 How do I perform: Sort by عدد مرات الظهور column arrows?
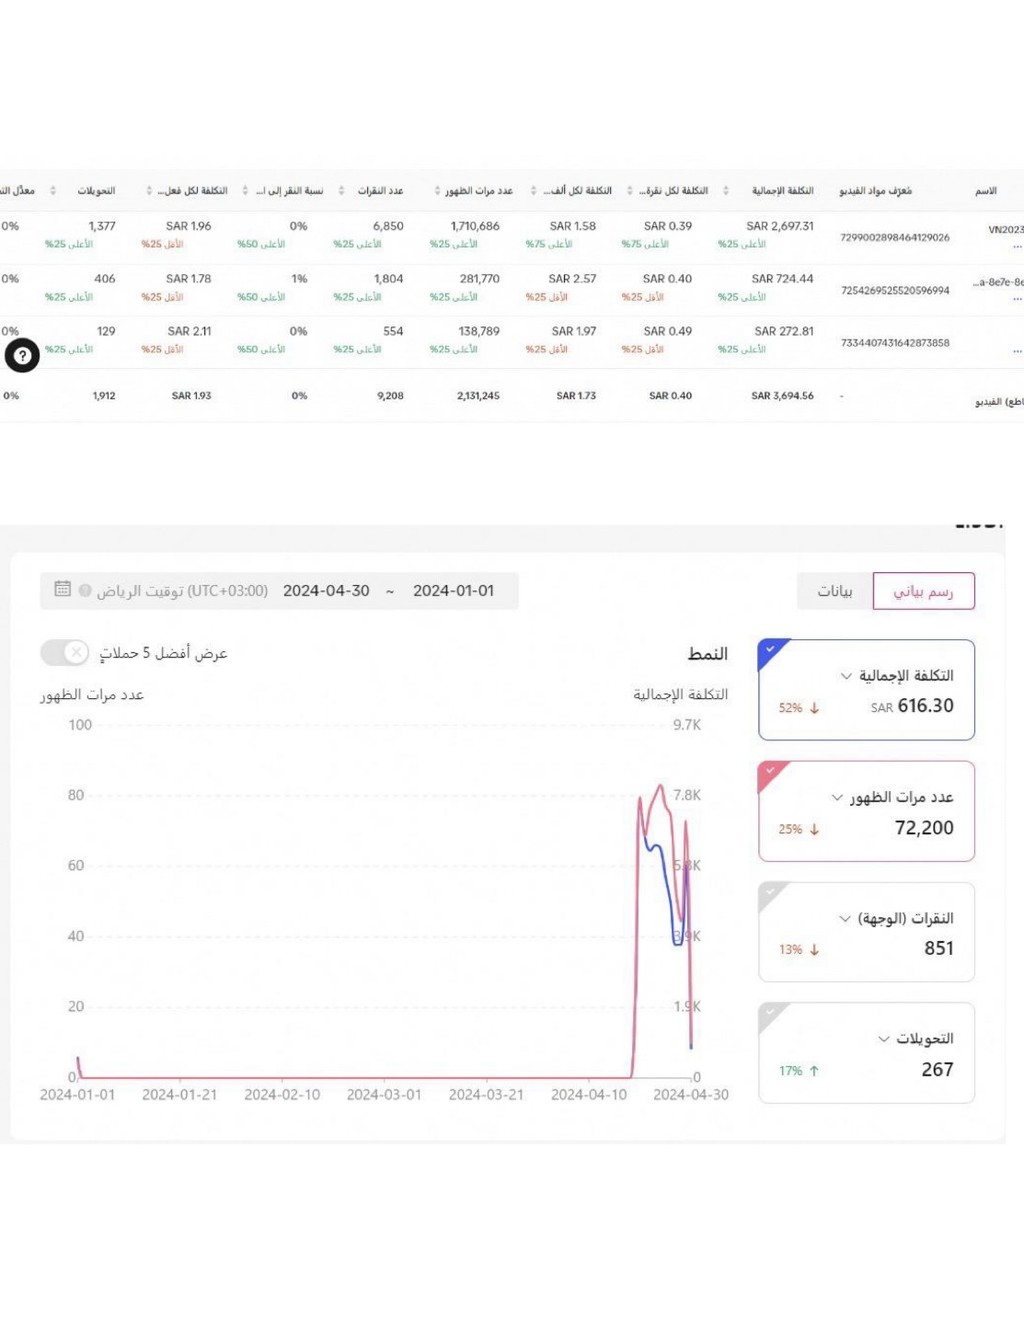[x=437, y=190]
